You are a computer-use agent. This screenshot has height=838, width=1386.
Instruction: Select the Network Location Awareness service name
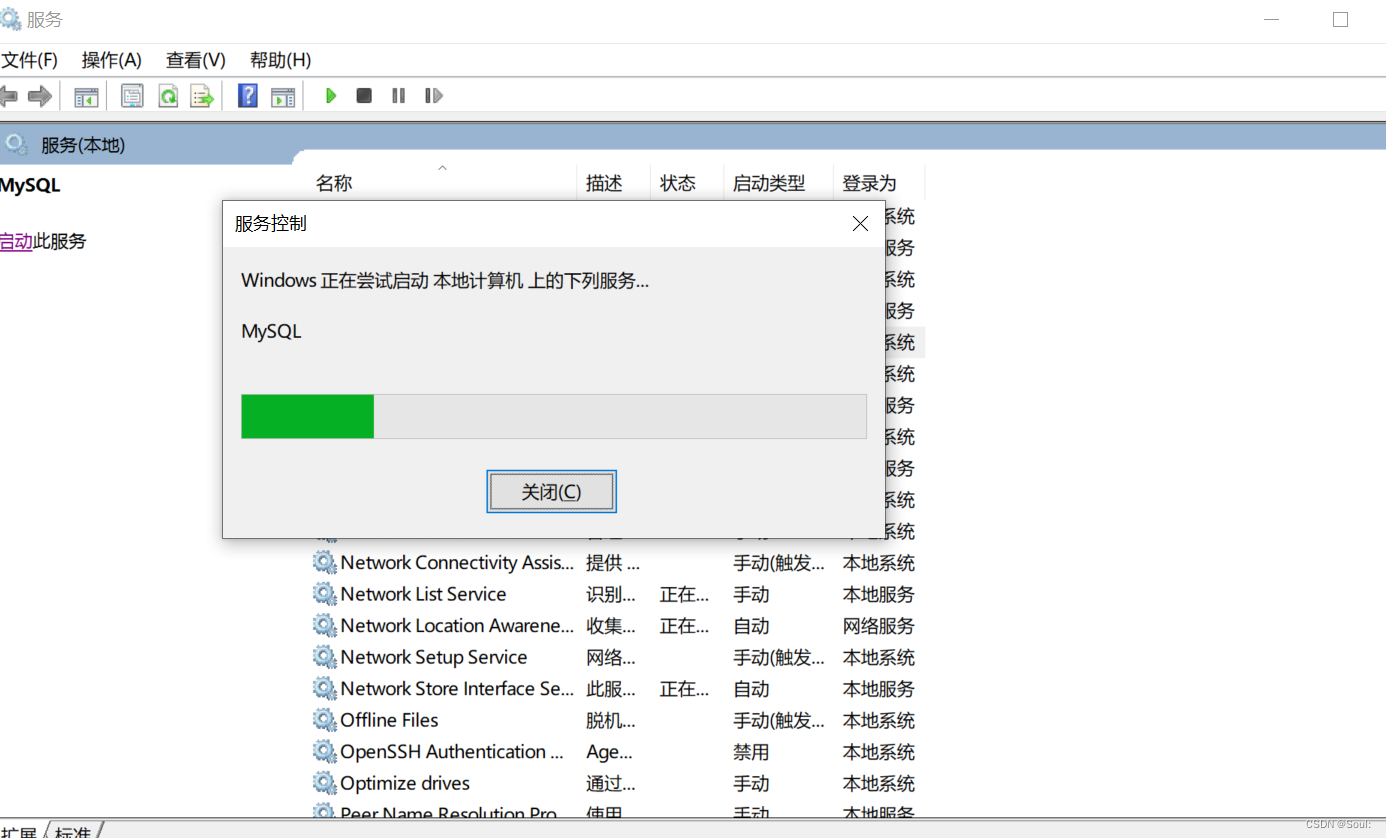[457, 625]
